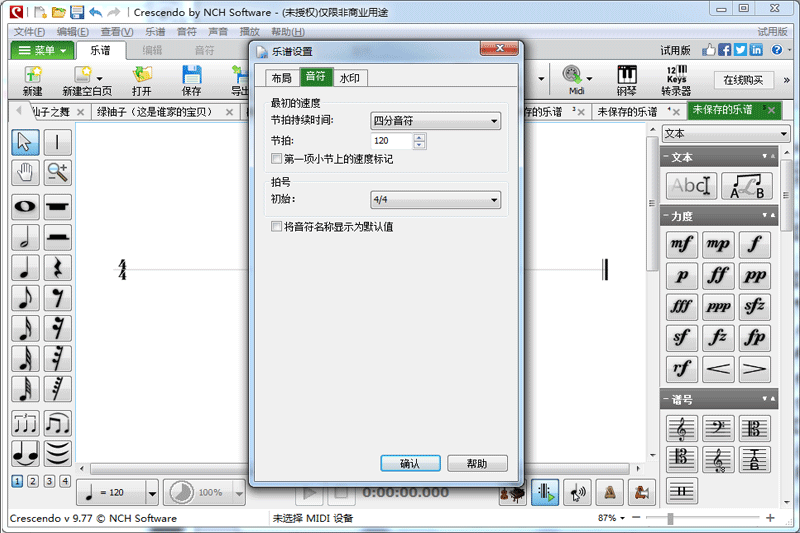
Task: Expand the New Blank Page dropdown arrow
Action: point(99,79)
